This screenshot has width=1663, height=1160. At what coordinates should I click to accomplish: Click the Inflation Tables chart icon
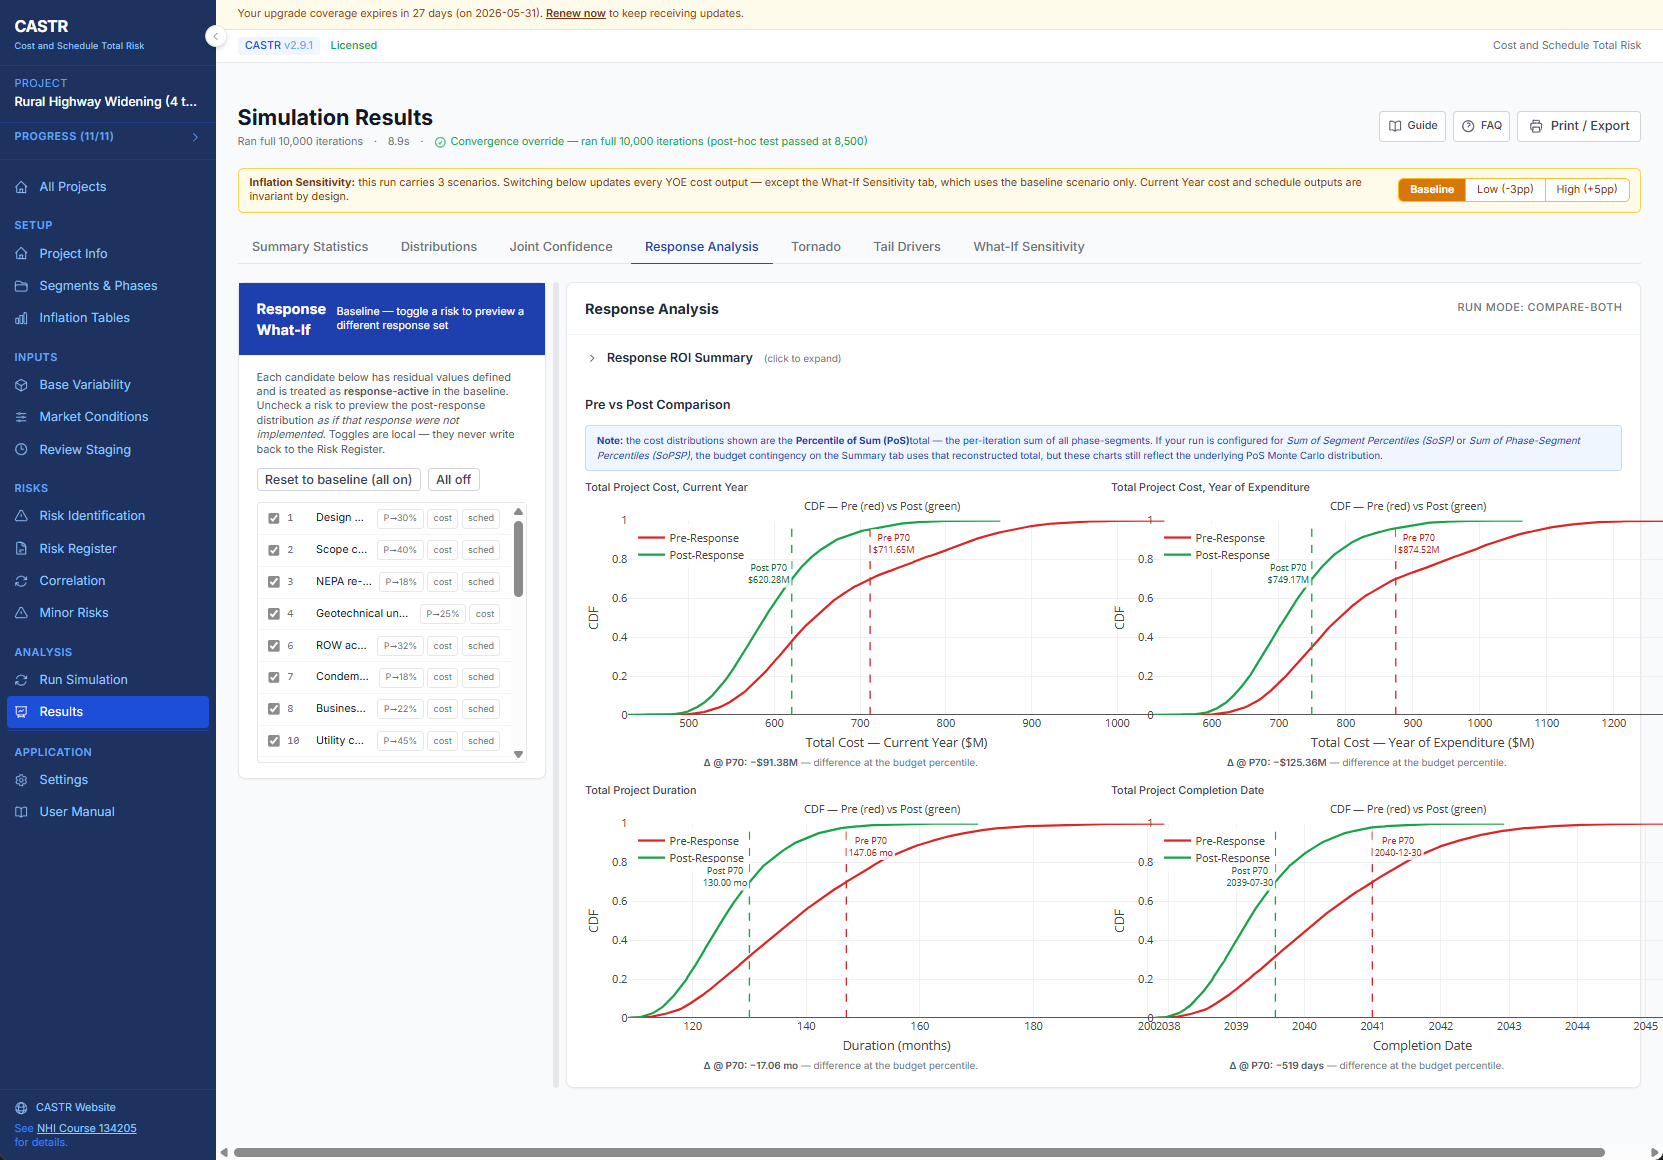pyautogui.click(x=21, y=318)
